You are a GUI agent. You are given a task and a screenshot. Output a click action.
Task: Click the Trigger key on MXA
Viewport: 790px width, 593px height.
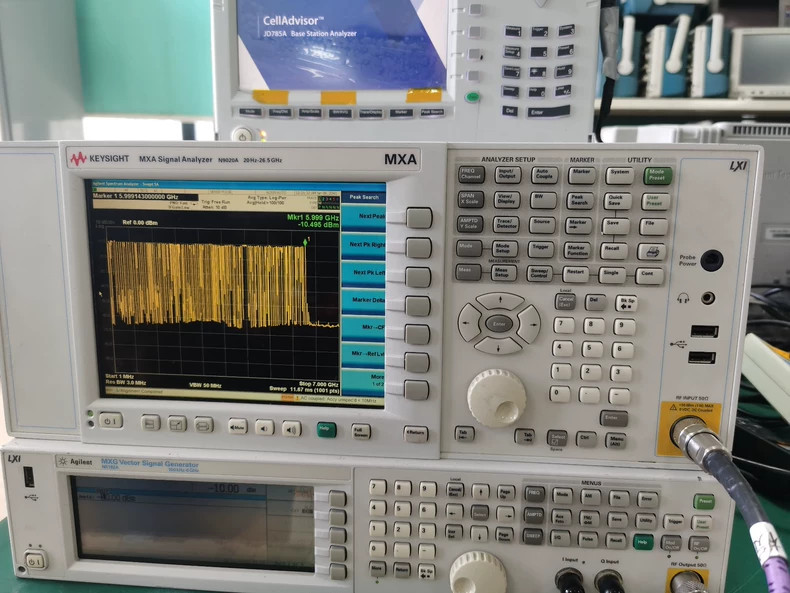pos(541,249)
